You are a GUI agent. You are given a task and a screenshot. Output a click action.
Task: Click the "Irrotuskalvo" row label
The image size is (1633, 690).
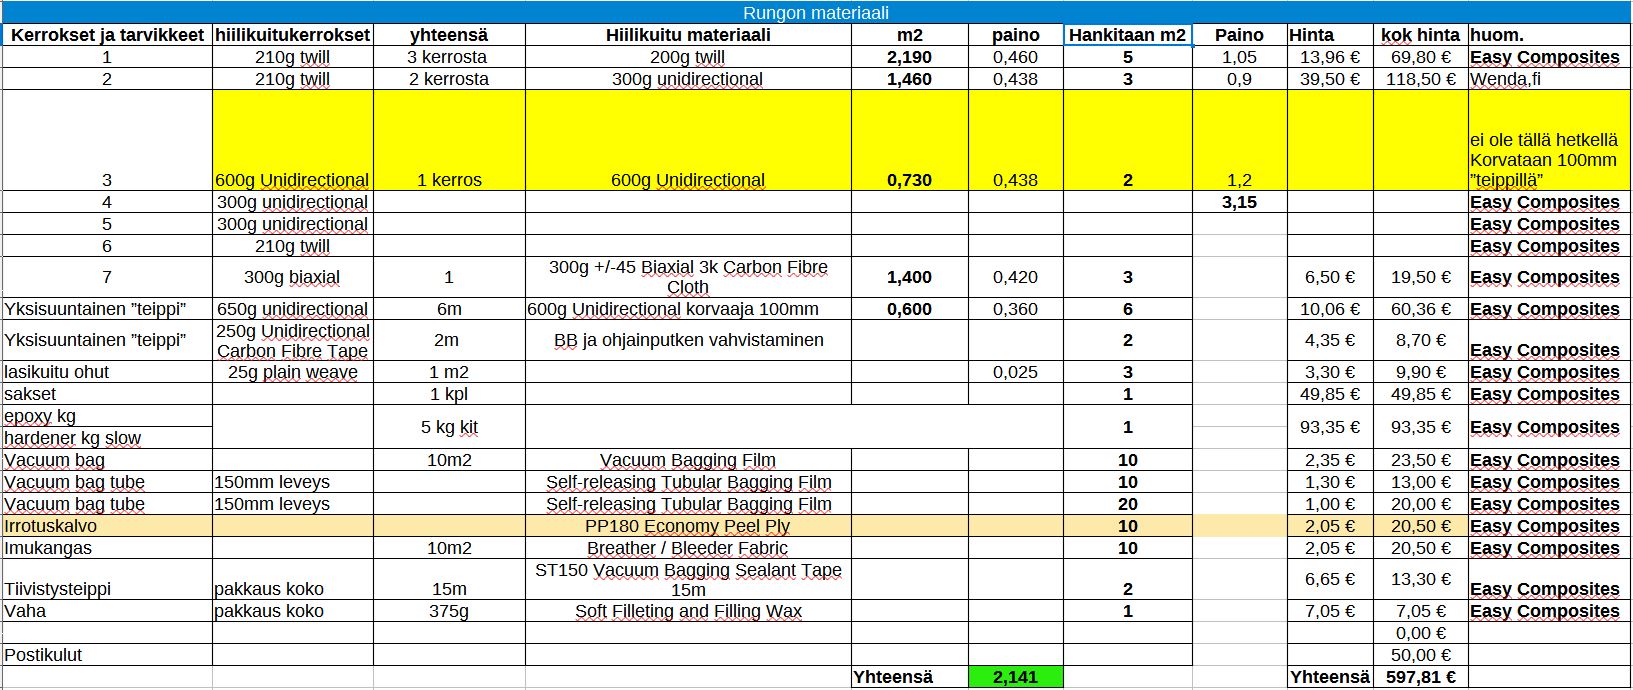(x=107, y=526)
